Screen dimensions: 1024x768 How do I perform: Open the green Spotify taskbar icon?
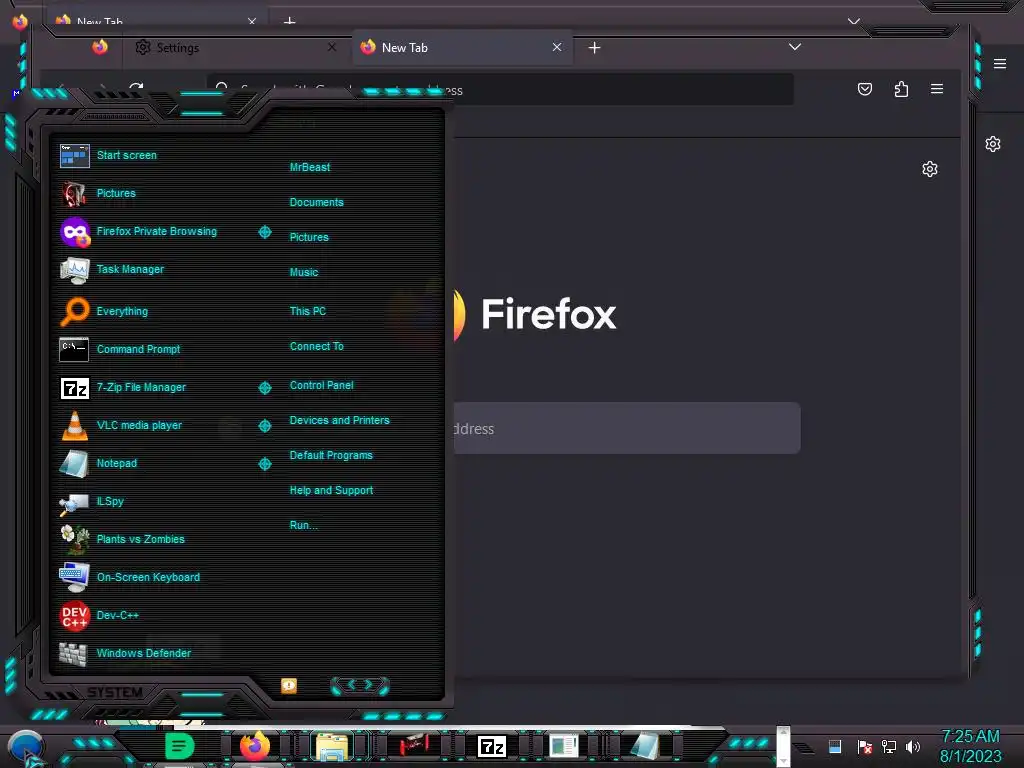179,746
